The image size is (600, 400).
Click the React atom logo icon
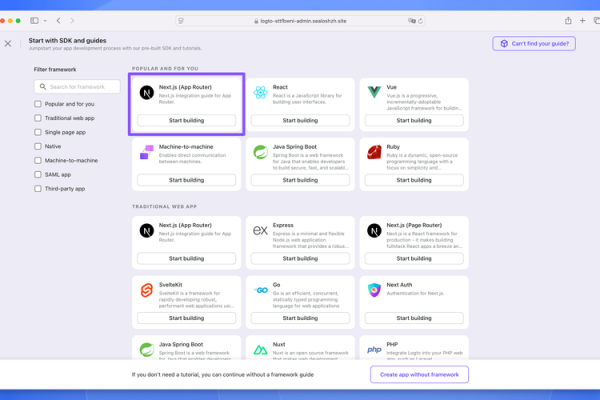(260, 93)
